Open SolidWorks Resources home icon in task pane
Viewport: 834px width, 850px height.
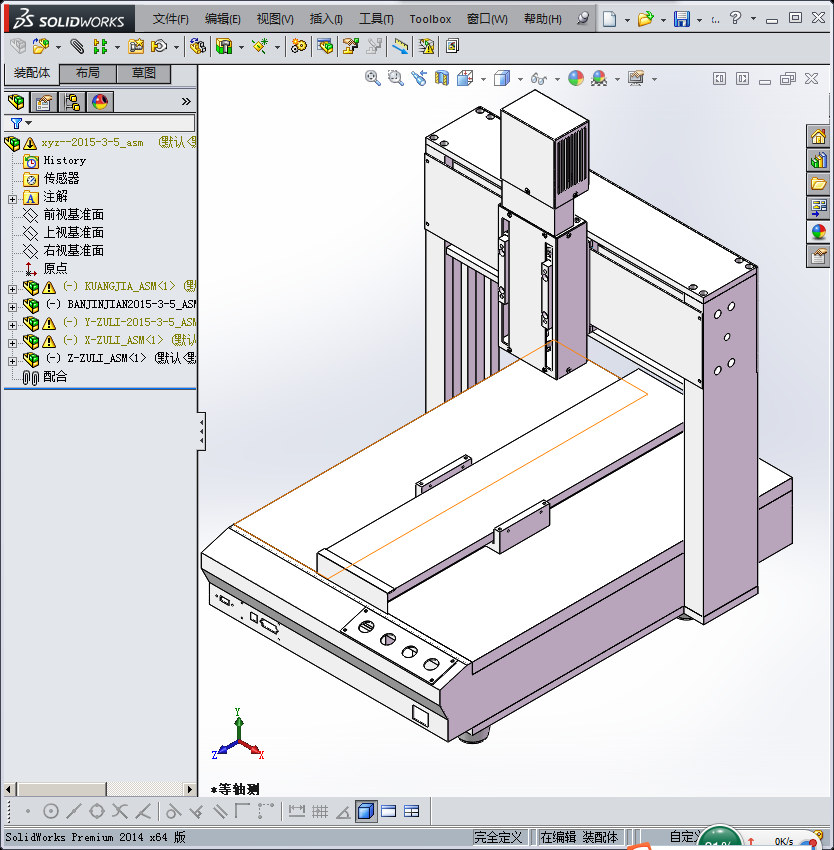[818, 137]
